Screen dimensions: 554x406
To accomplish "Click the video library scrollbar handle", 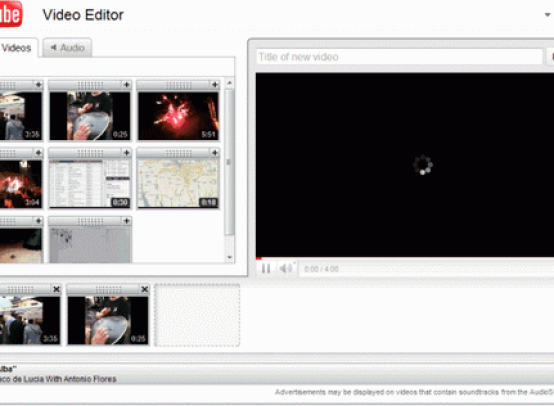I will point(230,162).
